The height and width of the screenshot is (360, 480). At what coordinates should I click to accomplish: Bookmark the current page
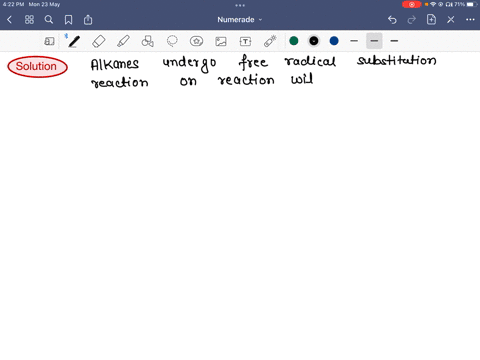pos(68,20)
